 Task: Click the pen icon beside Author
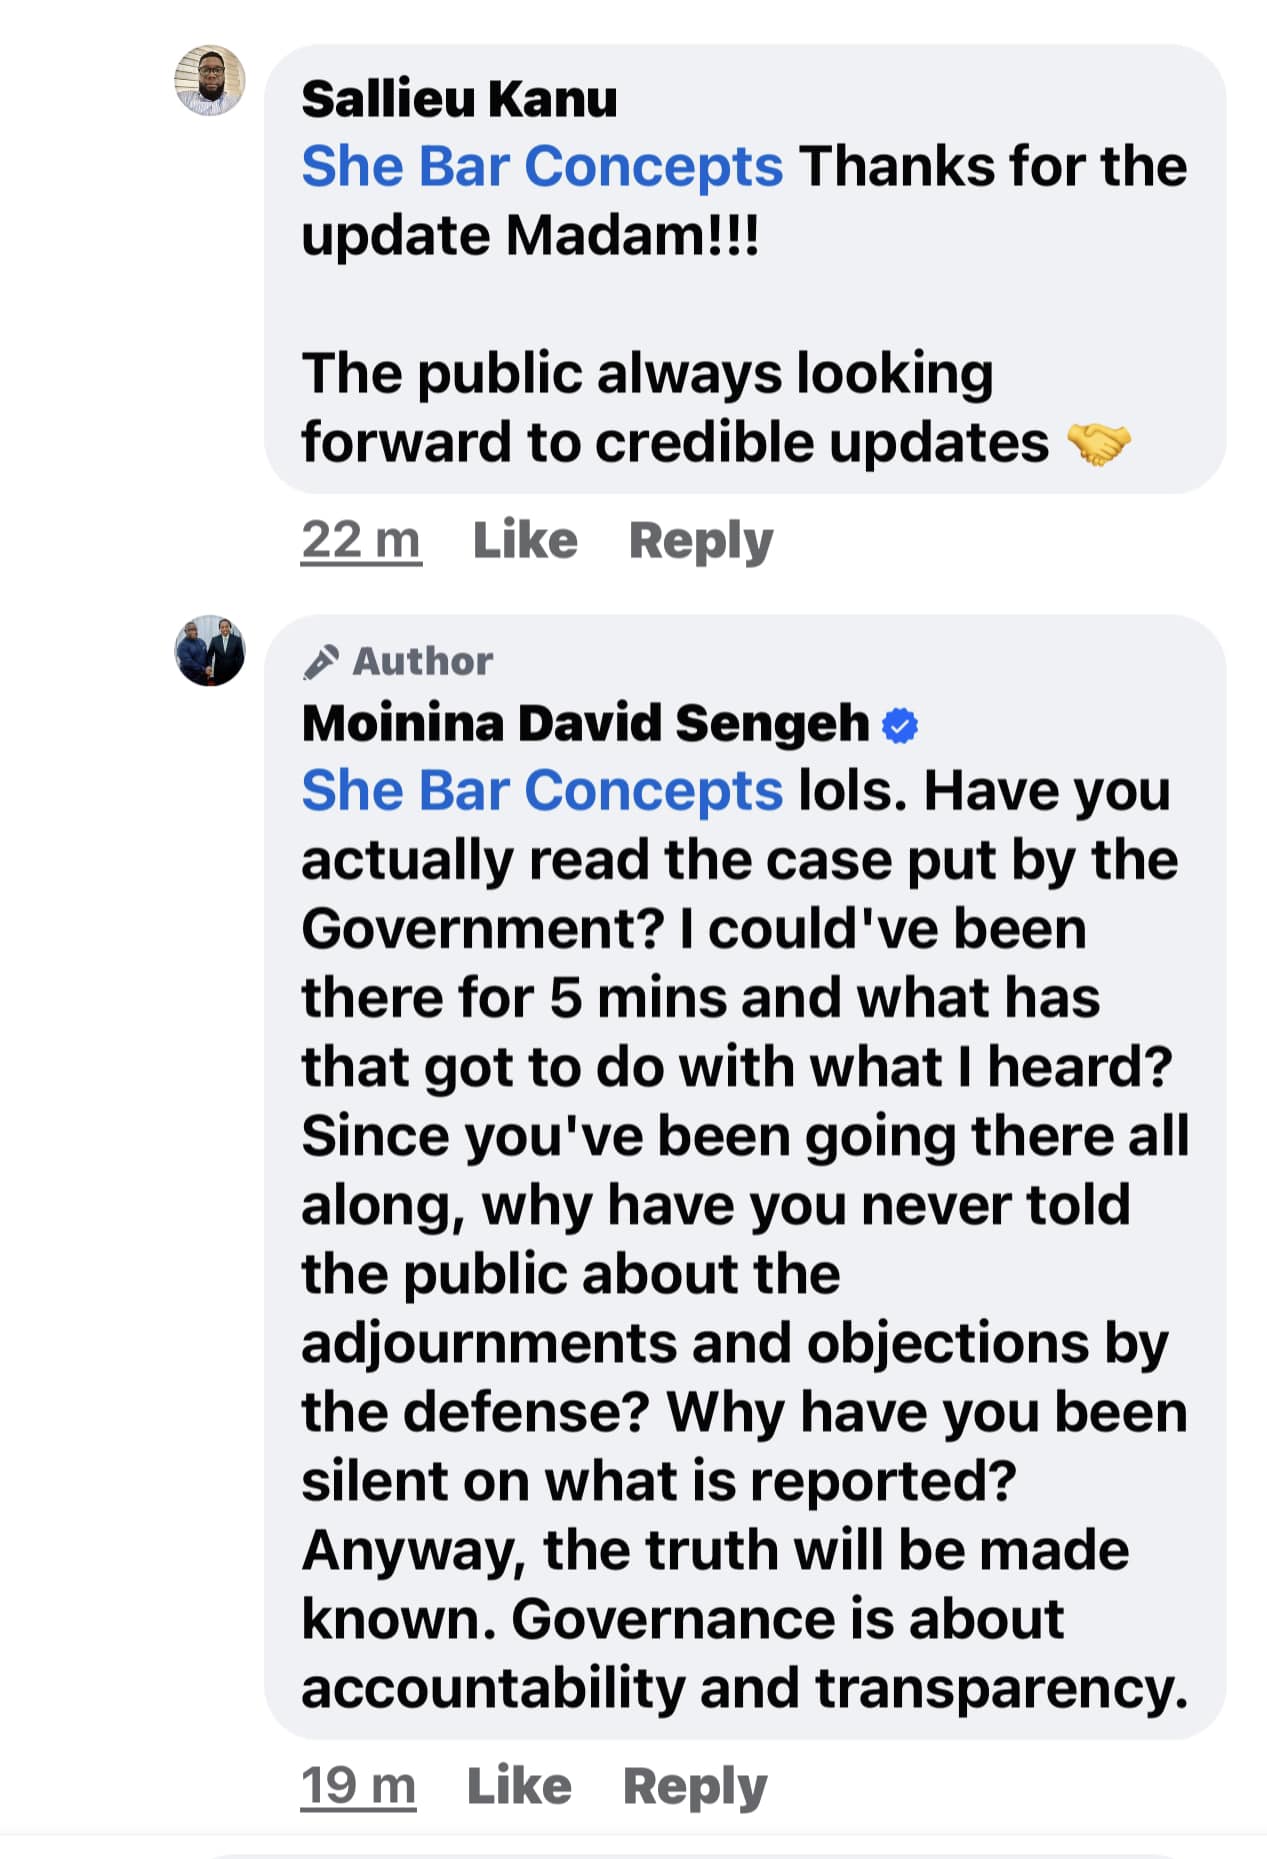point(321,662)
